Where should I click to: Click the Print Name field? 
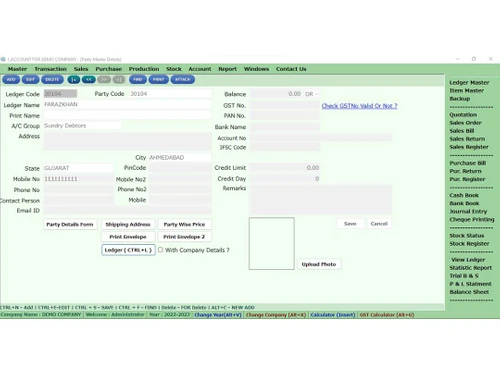click(x=127, y=115)
